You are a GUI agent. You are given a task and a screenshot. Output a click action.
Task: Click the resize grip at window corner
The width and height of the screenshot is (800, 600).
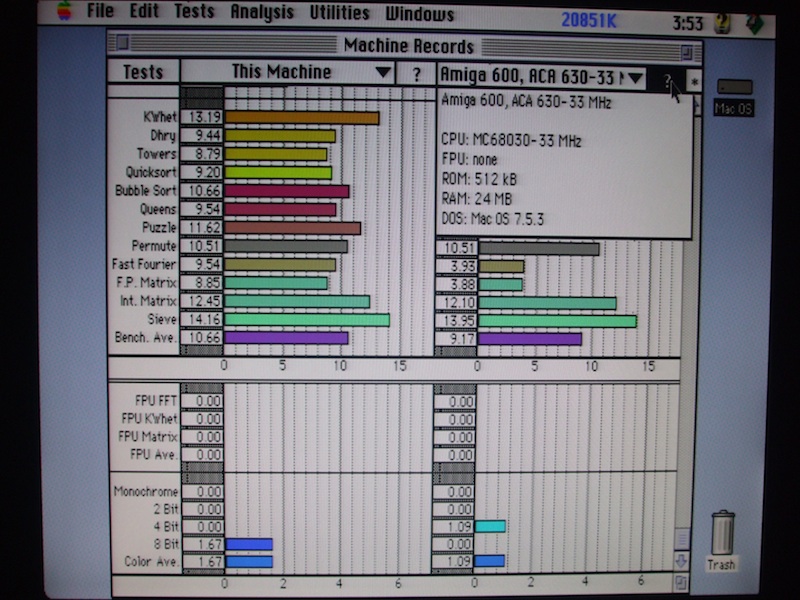[x=682, y=581]
